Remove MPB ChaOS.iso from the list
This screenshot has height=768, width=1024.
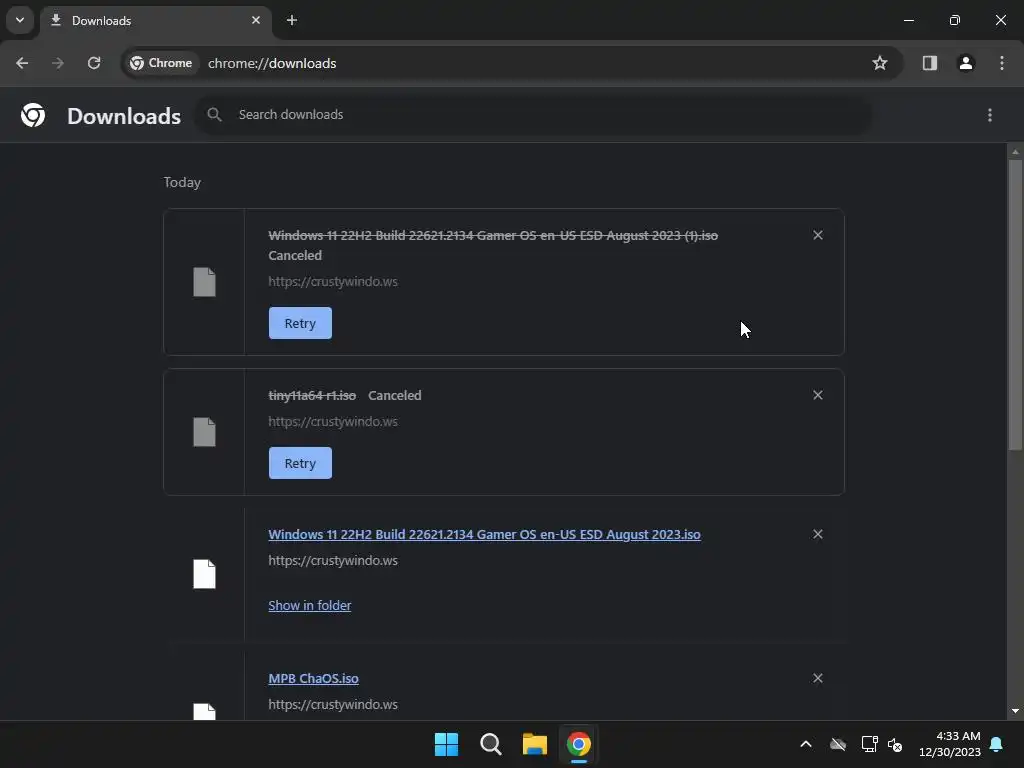818,678
